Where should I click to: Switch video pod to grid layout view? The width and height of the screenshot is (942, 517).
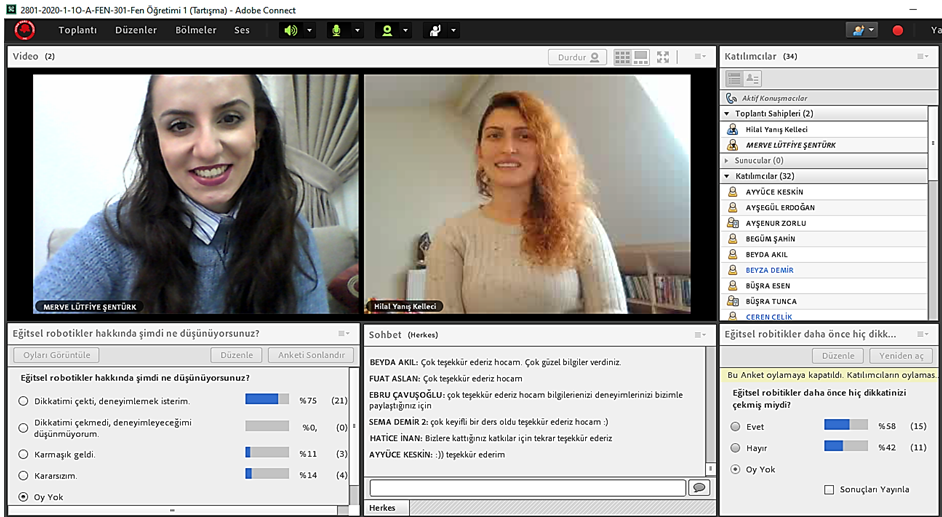pos(622,57)
